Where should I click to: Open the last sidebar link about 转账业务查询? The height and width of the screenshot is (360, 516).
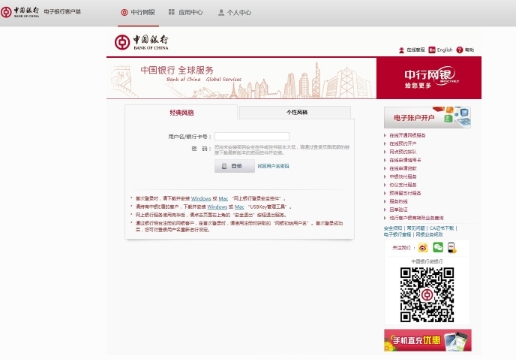(x=416, y=218)
